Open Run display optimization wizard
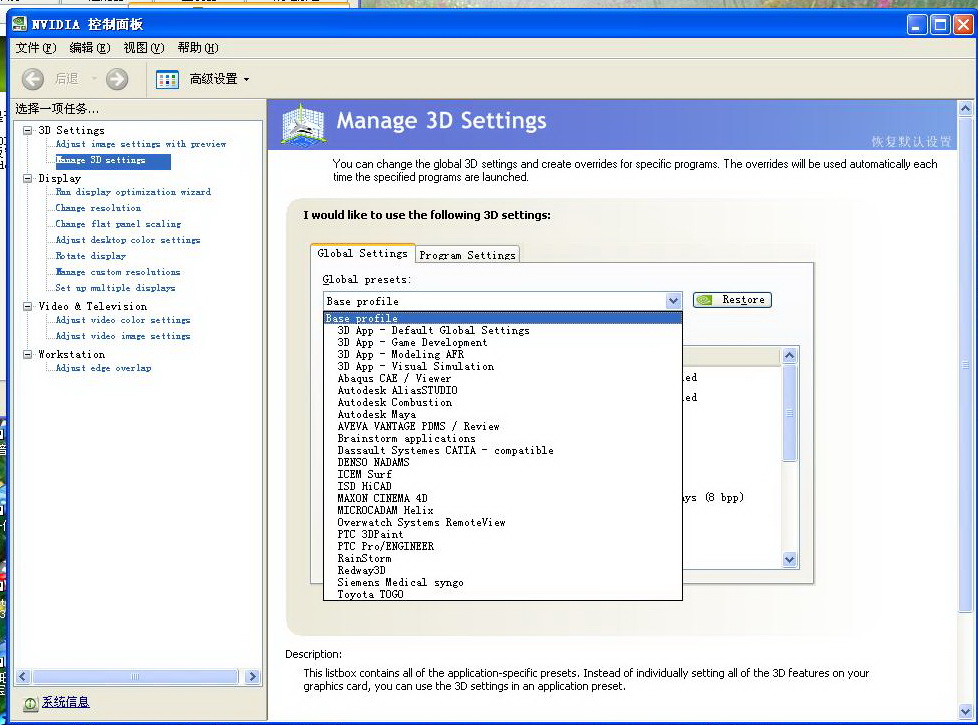Screen dimensions: 978x725 tap(133, 192)
